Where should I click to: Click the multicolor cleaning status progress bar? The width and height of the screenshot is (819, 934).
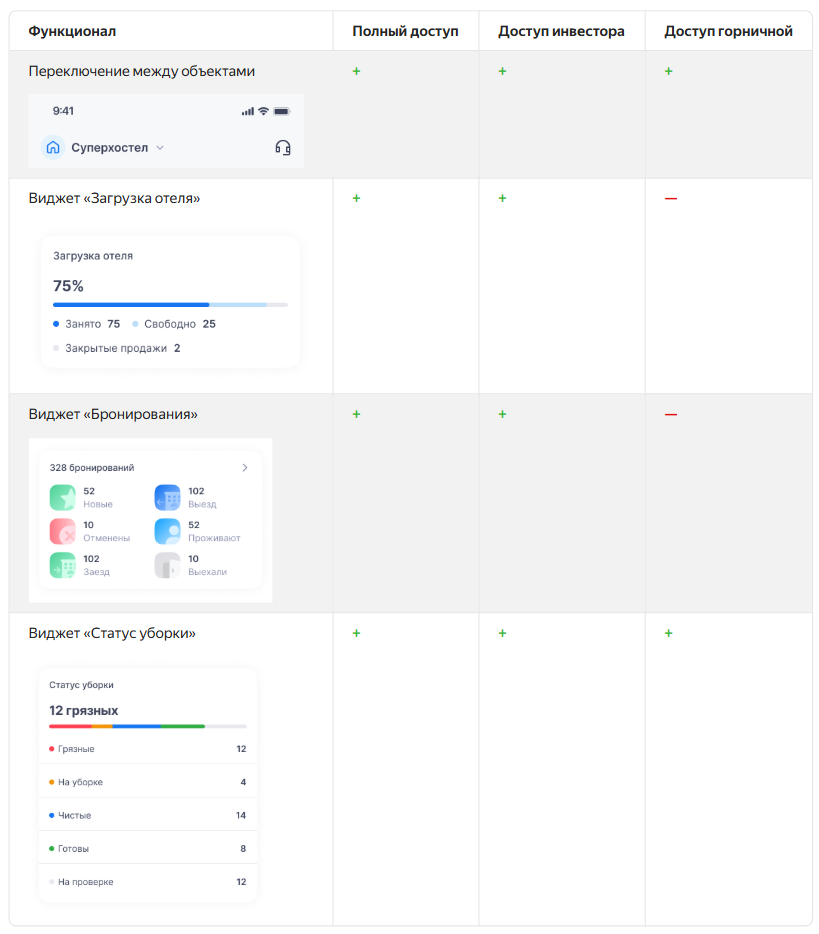(148, 726)
